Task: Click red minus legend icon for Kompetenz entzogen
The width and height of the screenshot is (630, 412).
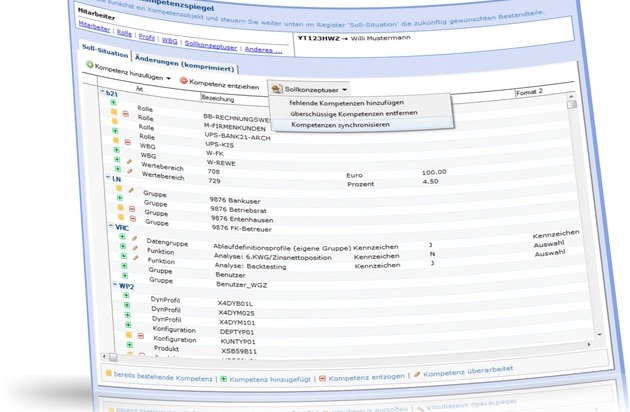Action: pyautogui.click(x=321, y=376)
